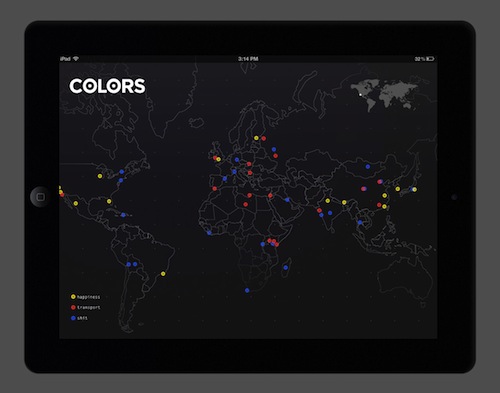Viewport: 500px width, 393px height.
Task: Open the world minimap thumbnail
Action: tap(384, 95)
